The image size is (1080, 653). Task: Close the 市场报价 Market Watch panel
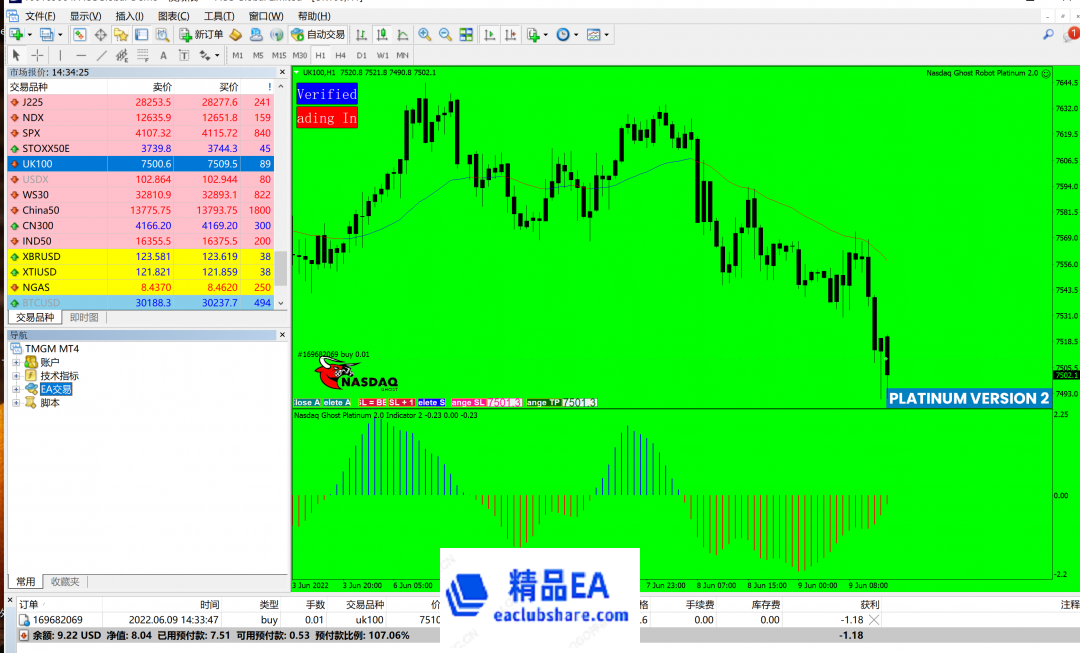[282, 72]
